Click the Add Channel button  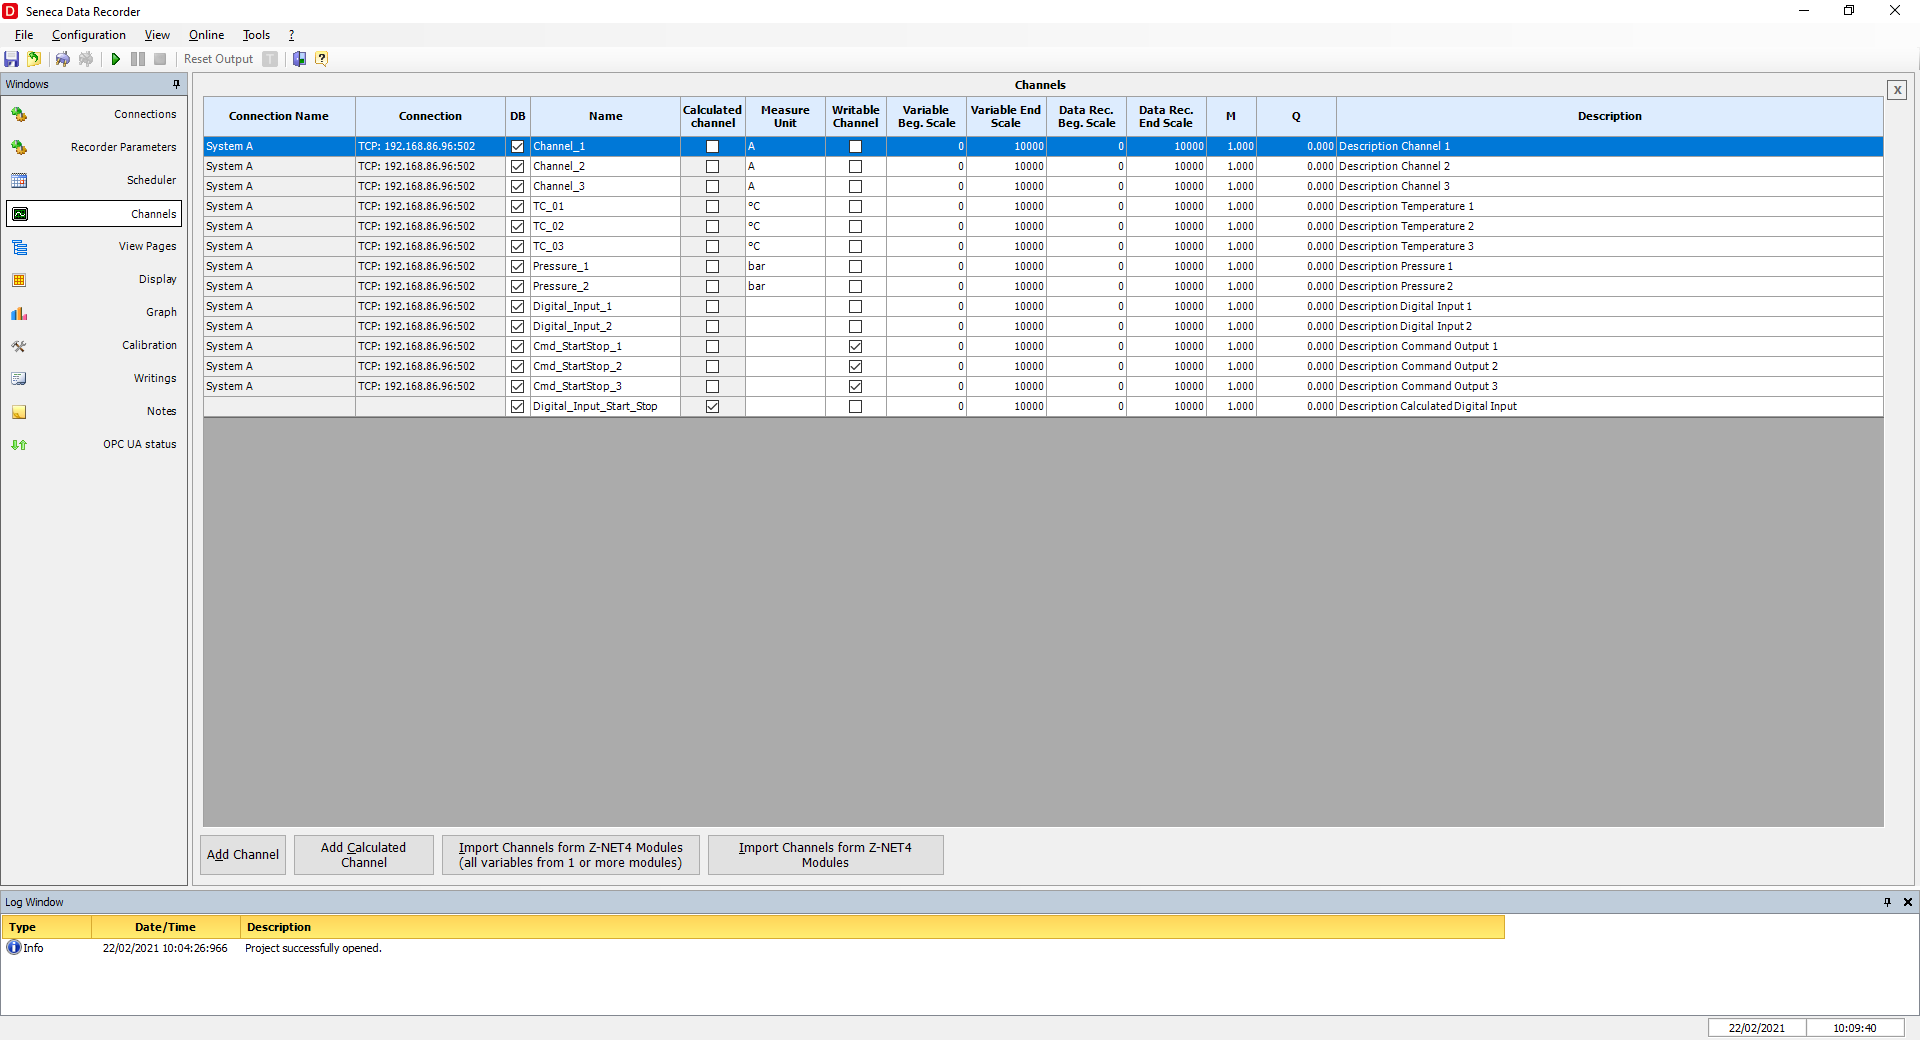[243, 855]
